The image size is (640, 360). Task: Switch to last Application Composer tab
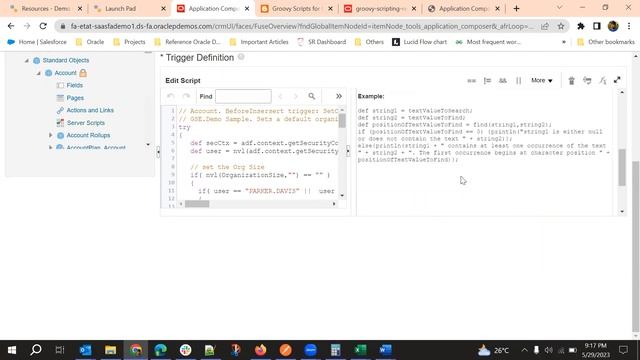coord(464,8)
